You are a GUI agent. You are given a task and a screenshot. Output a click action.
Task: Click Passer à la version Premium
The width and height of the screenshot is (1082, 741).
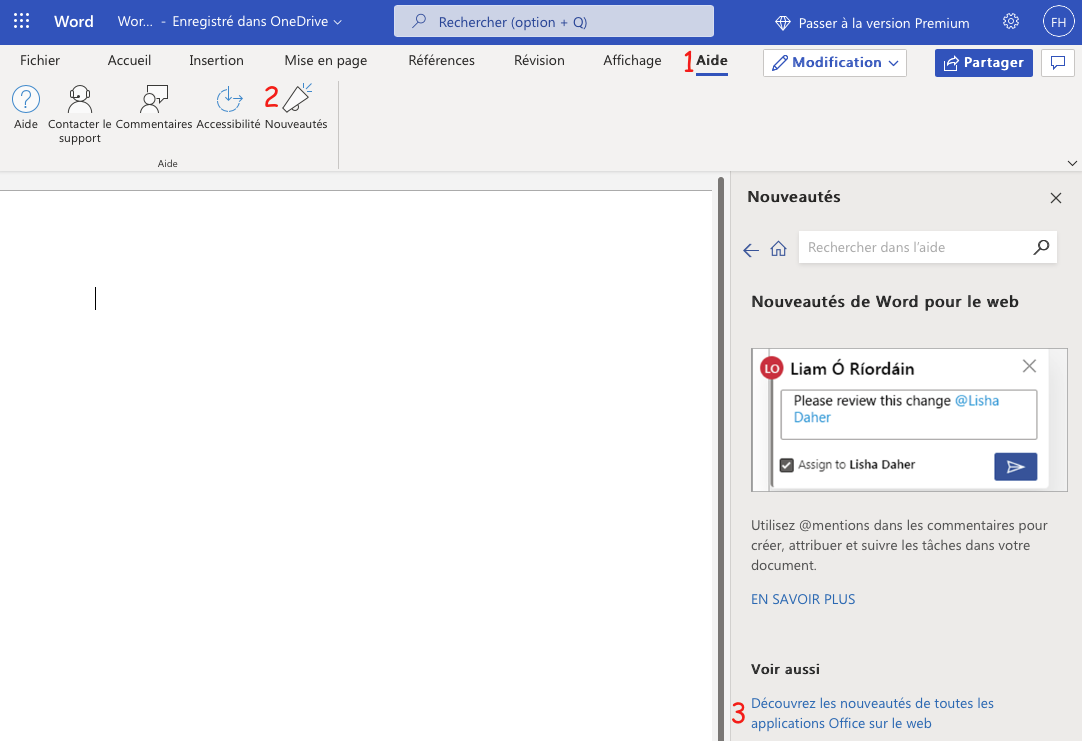click(x=883, y=23)
